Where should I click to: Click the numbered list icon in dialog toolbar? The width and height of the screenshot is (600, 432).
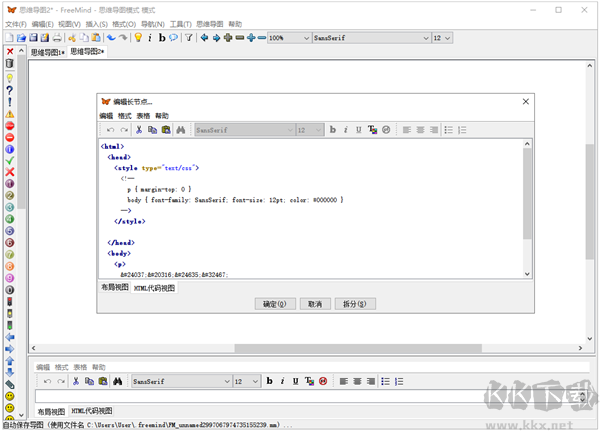click(462, 130)
